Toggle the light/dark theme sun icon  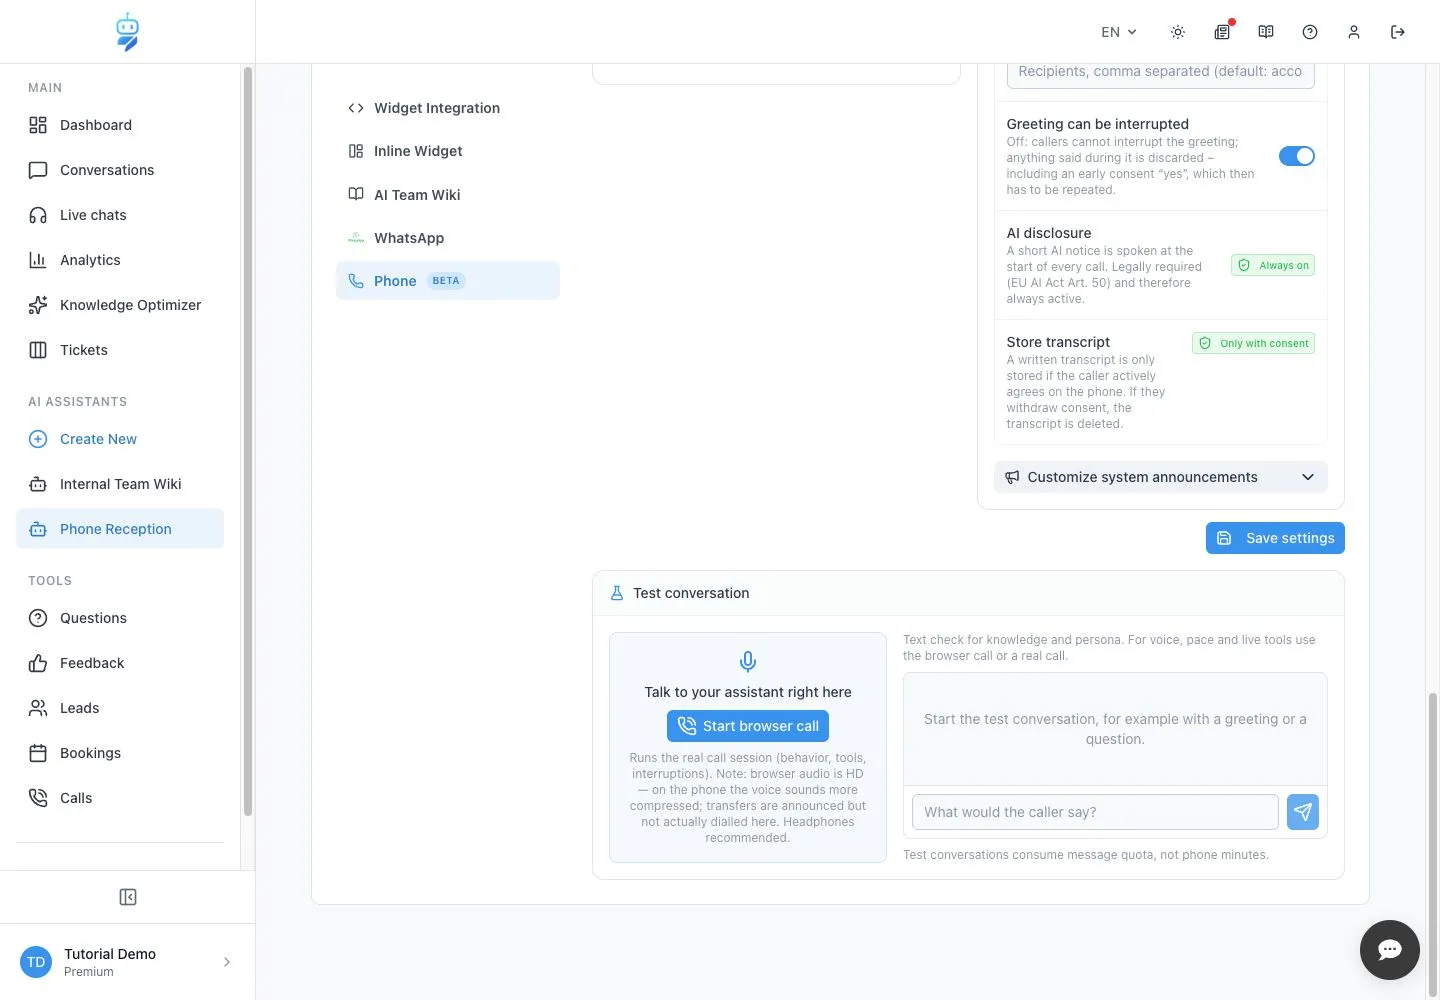[1178, 32]
